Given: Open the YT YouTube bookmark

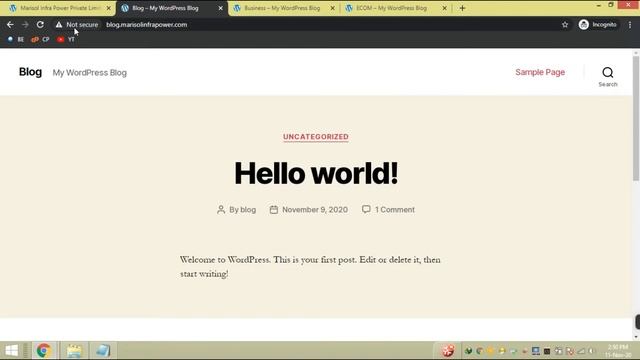Looking at the screenshot, I should click(x=66, y=40).
